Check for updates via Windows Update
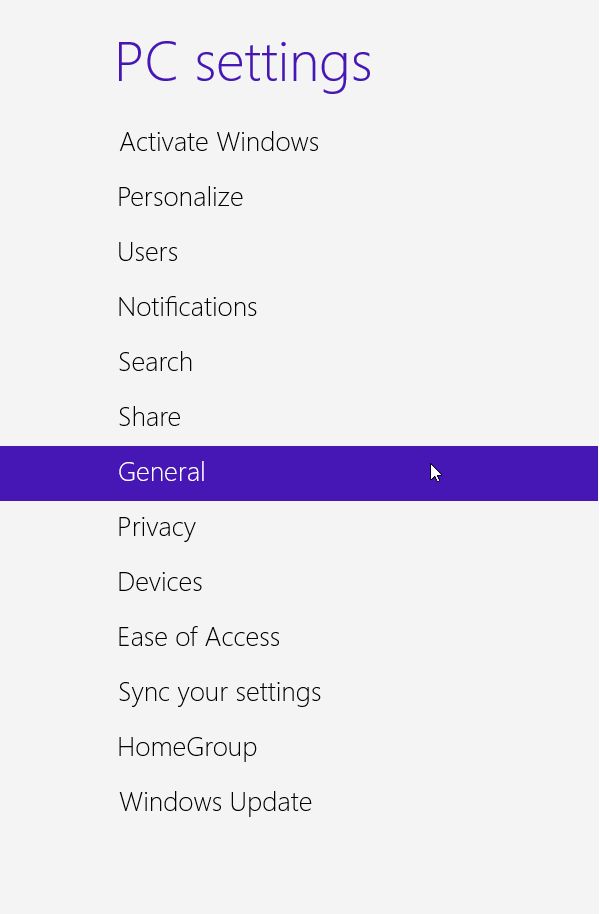Viewport: 600px width, 914px height. [214, 803]
